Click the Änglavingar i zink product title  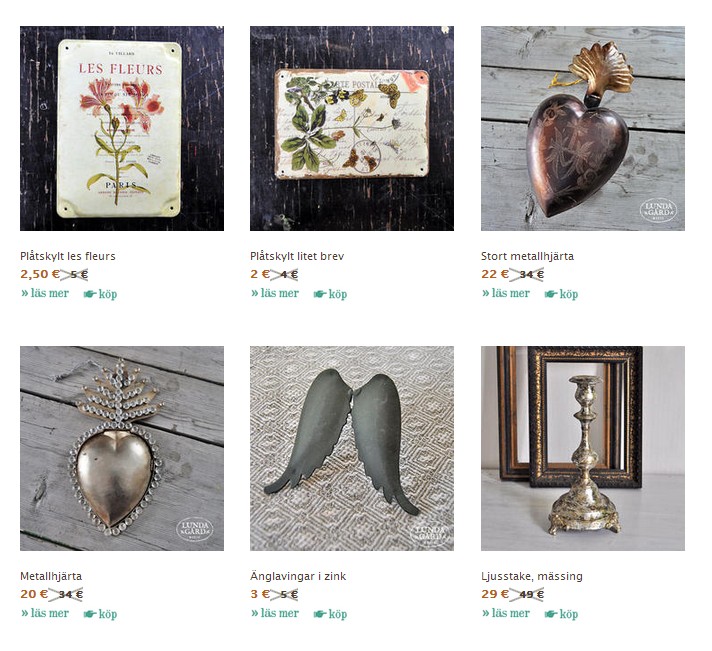[298, 576]
